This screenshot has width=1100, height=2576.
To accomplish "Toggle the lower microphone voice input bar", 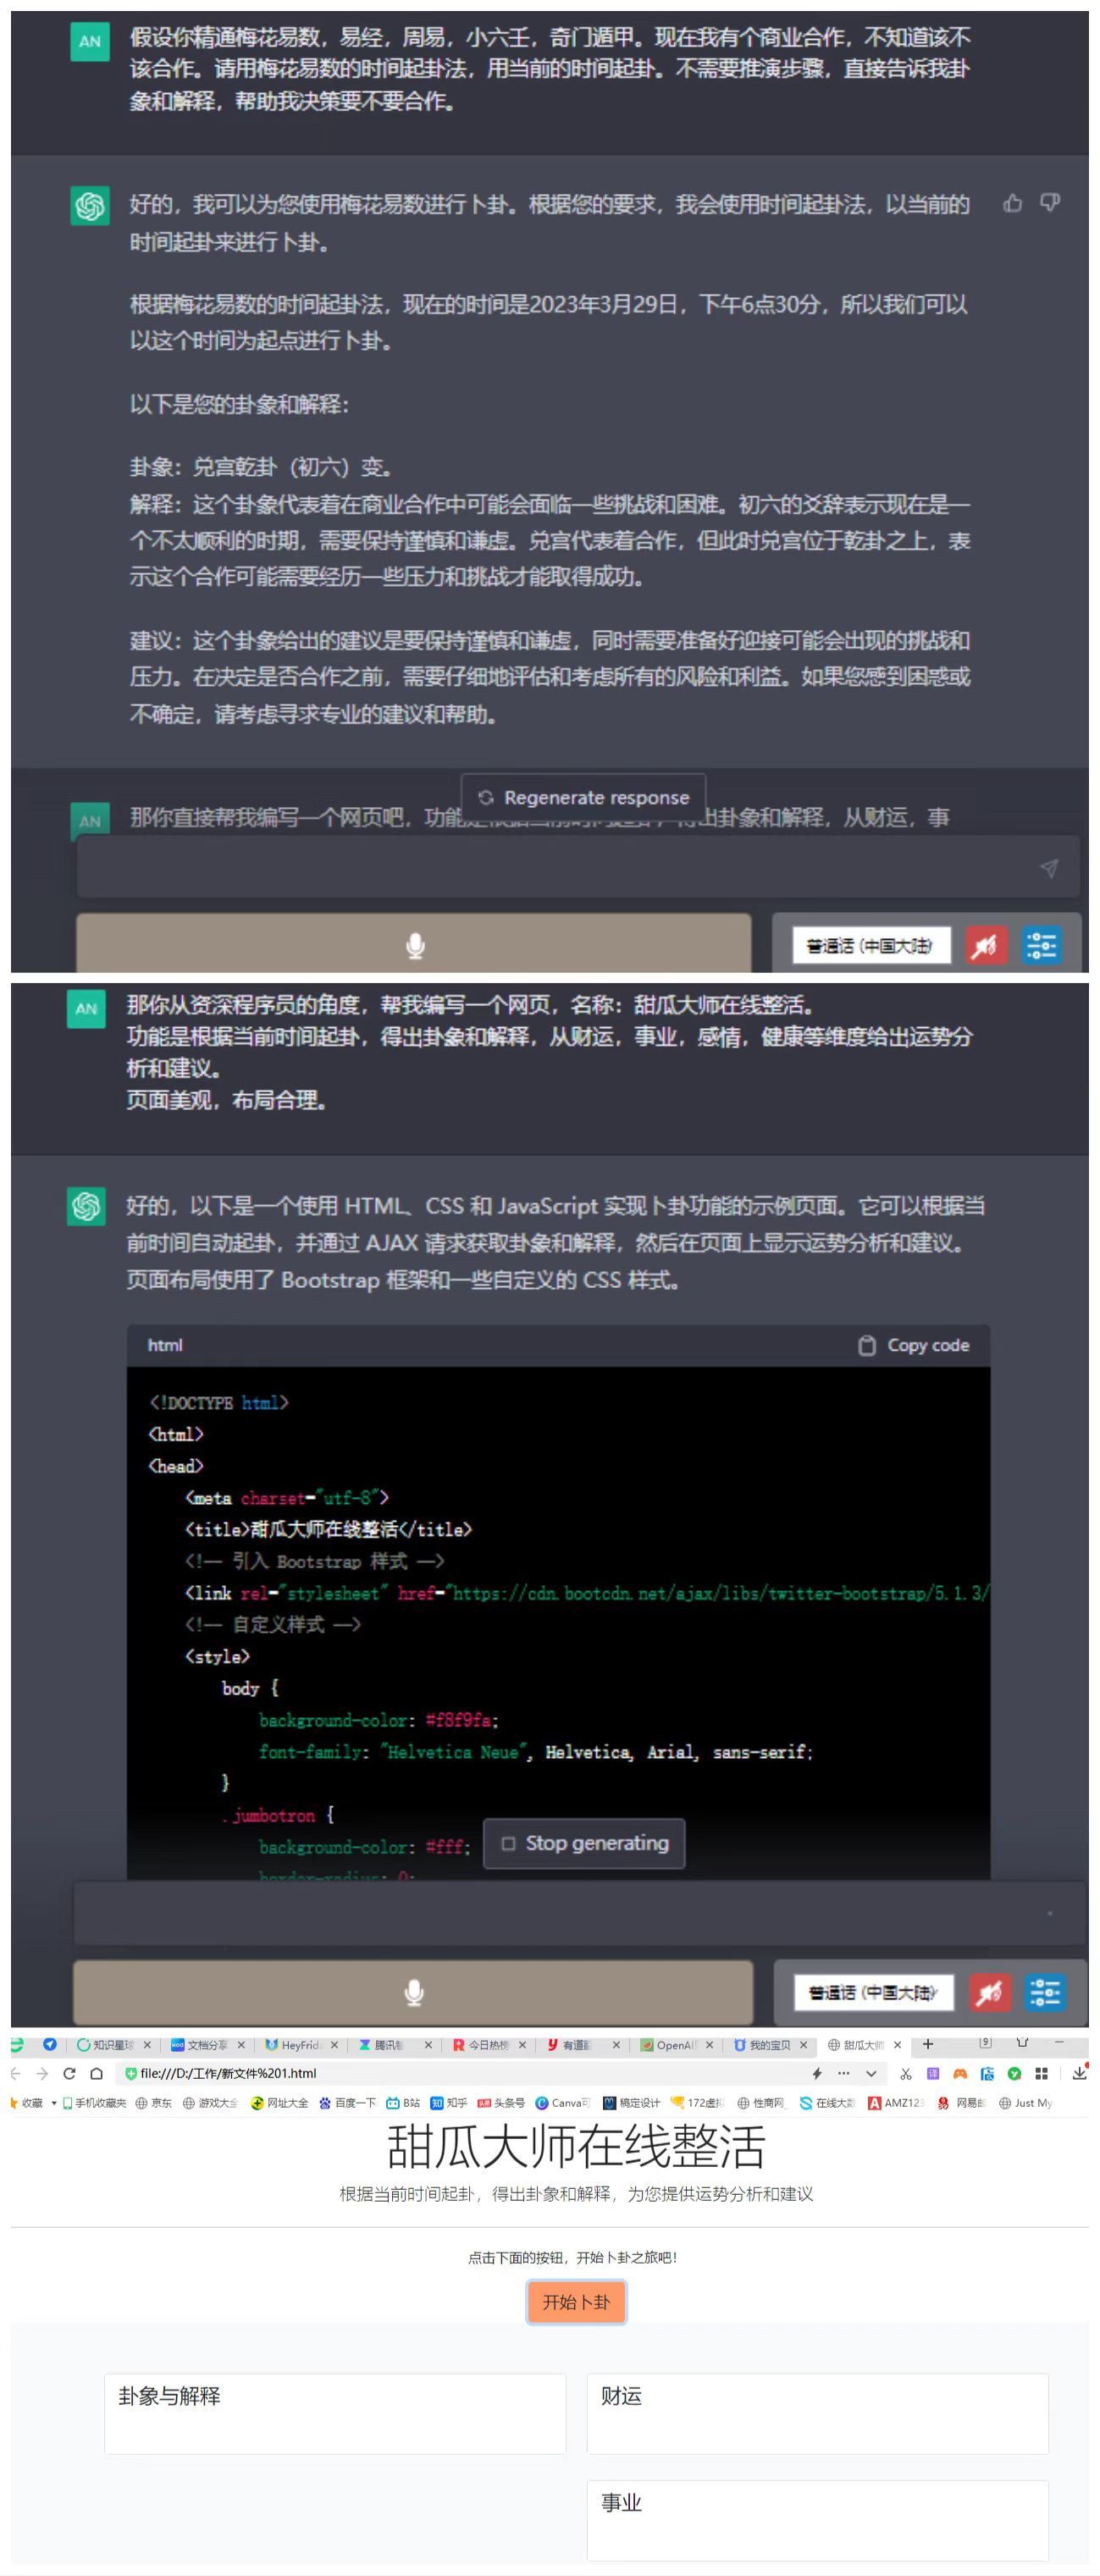I will click(x=413, y=1992).
